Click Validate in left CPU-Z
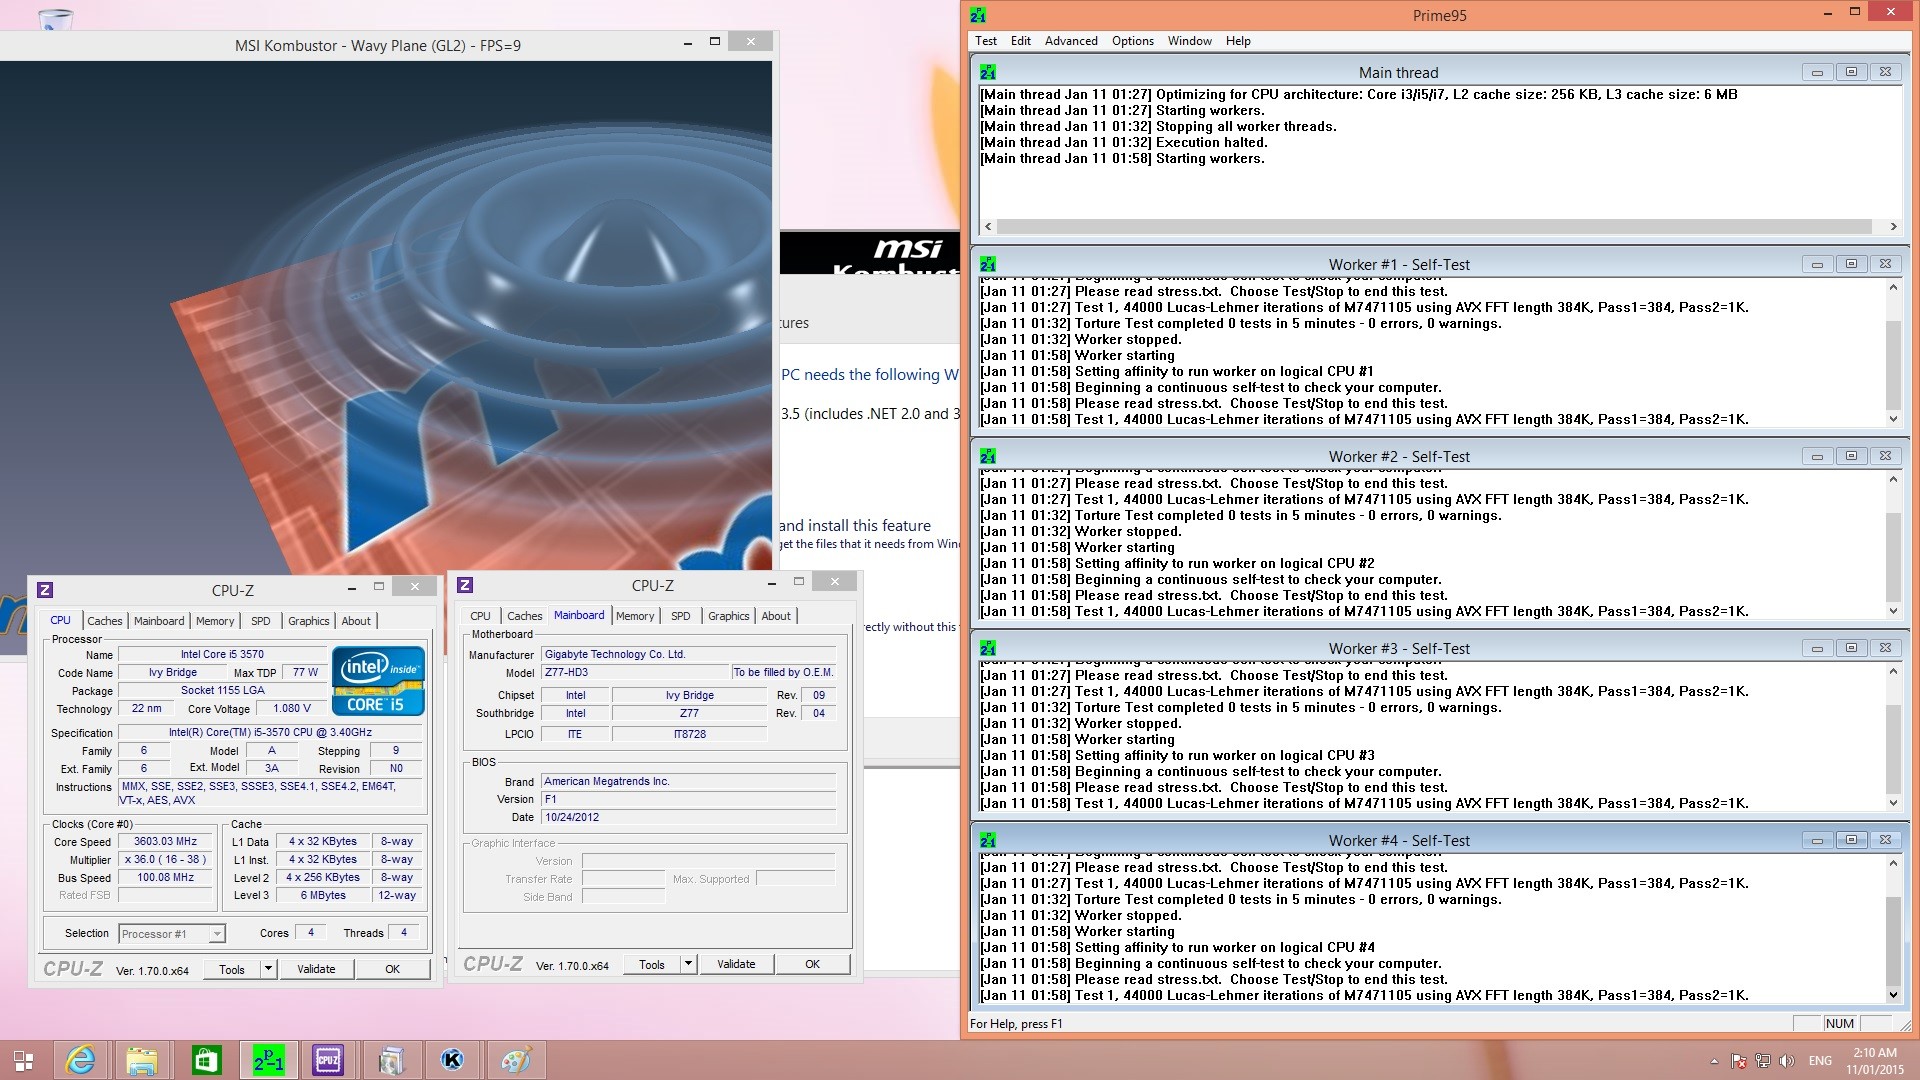Viewport: 1920px width, 1080px height. [316, 969]
